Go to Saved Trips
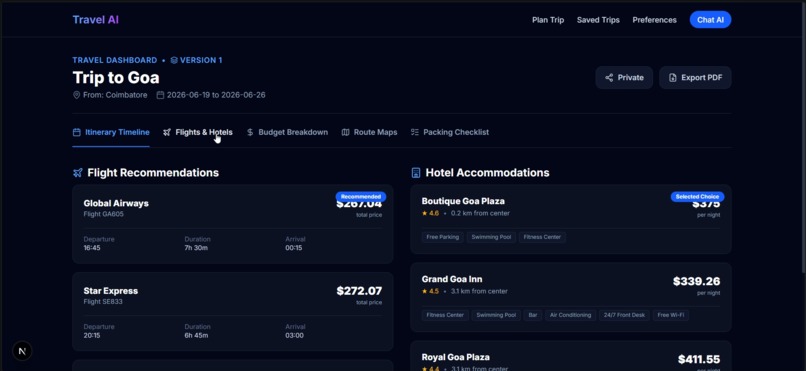Image resolution: width=806 pixels, height=371 pixels. pos(598,20)
